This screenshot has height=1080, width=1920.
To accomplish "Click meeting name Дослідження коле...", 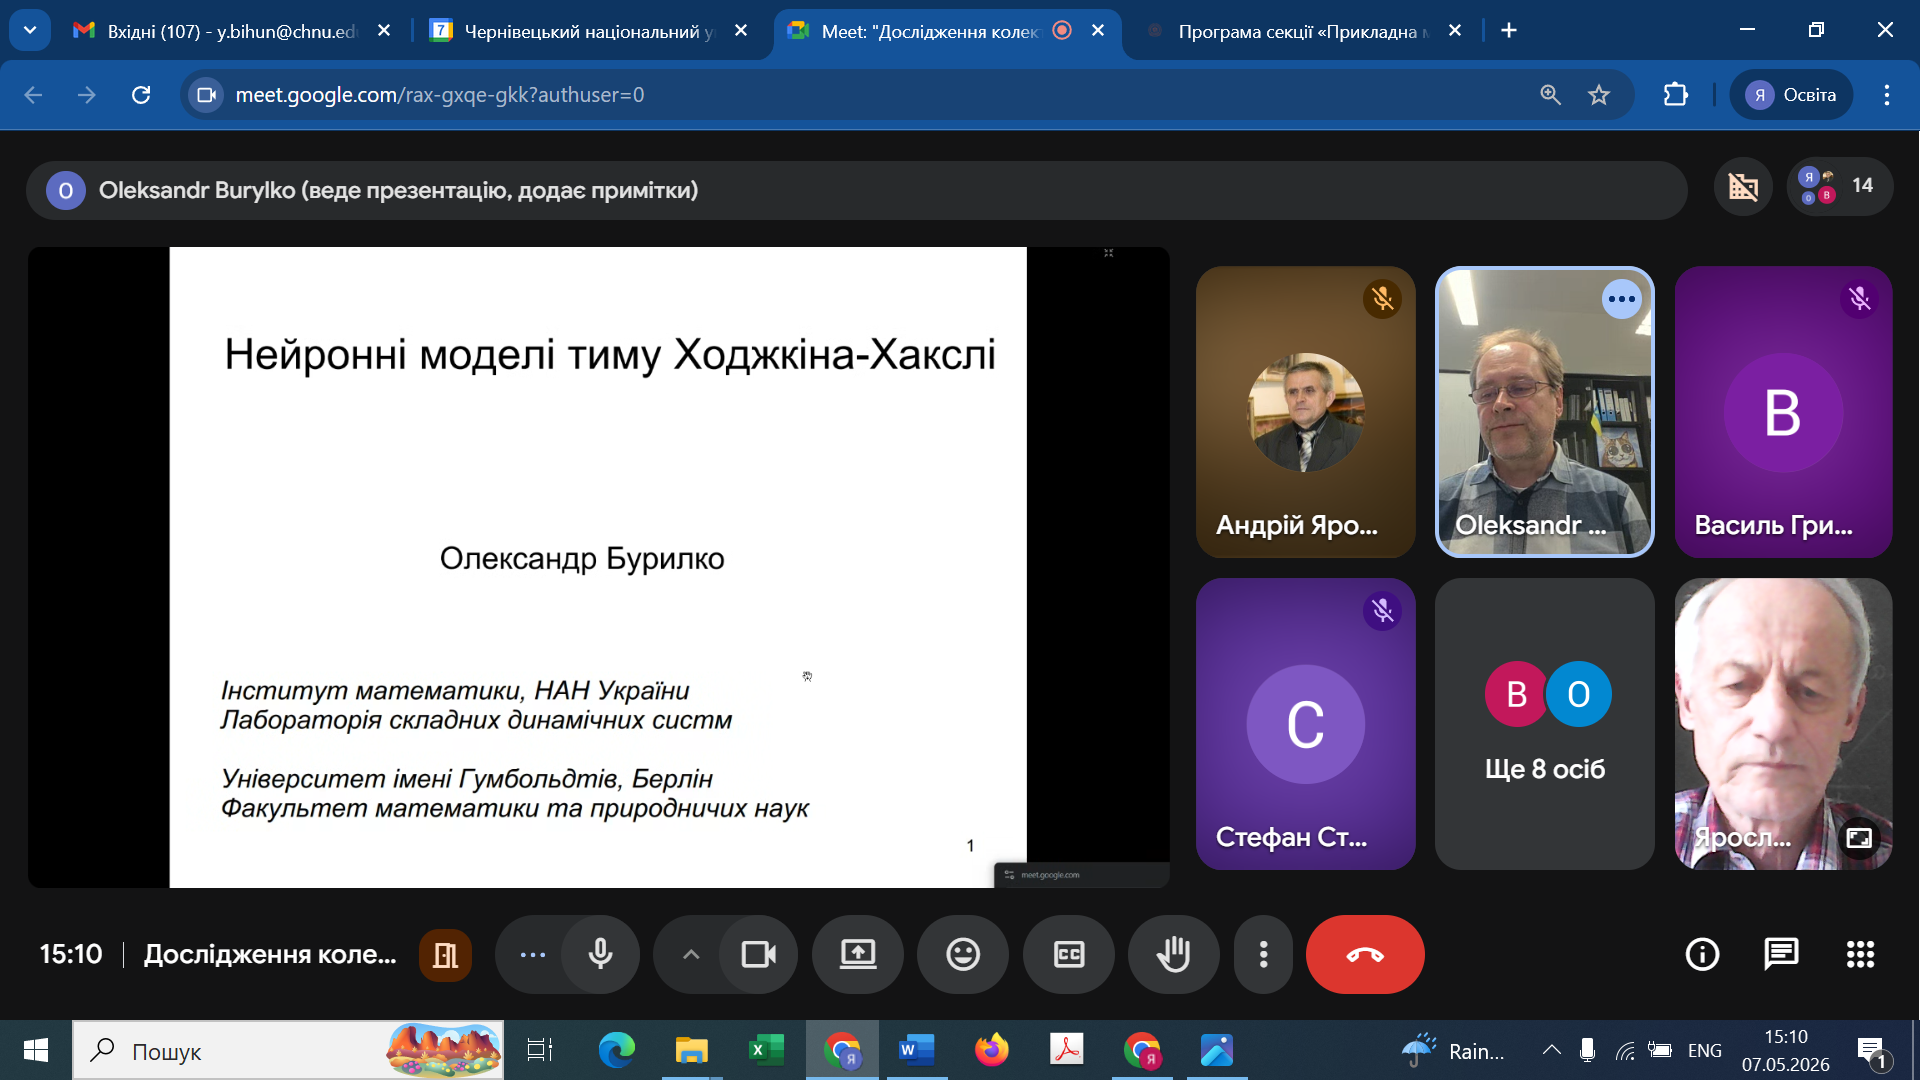I will tap(270, 954).
